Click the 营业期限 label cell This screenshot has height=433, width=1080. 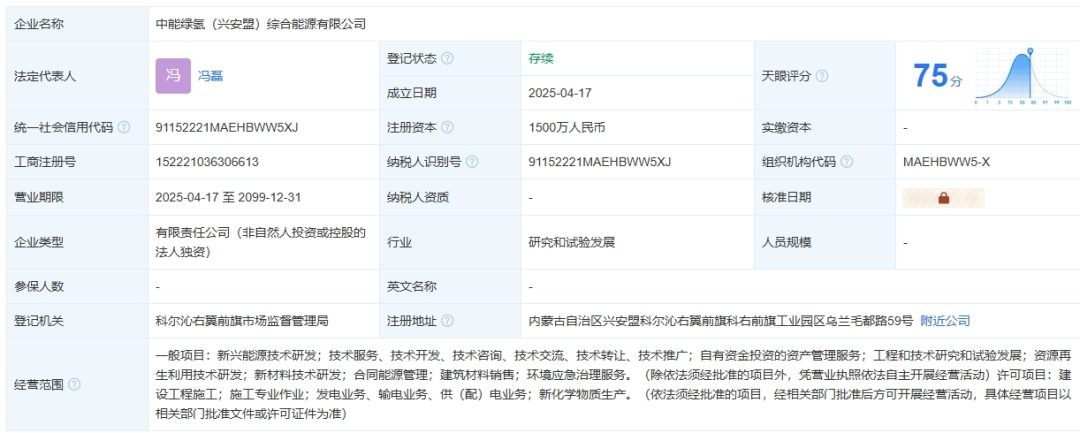[x=77, y=198]
